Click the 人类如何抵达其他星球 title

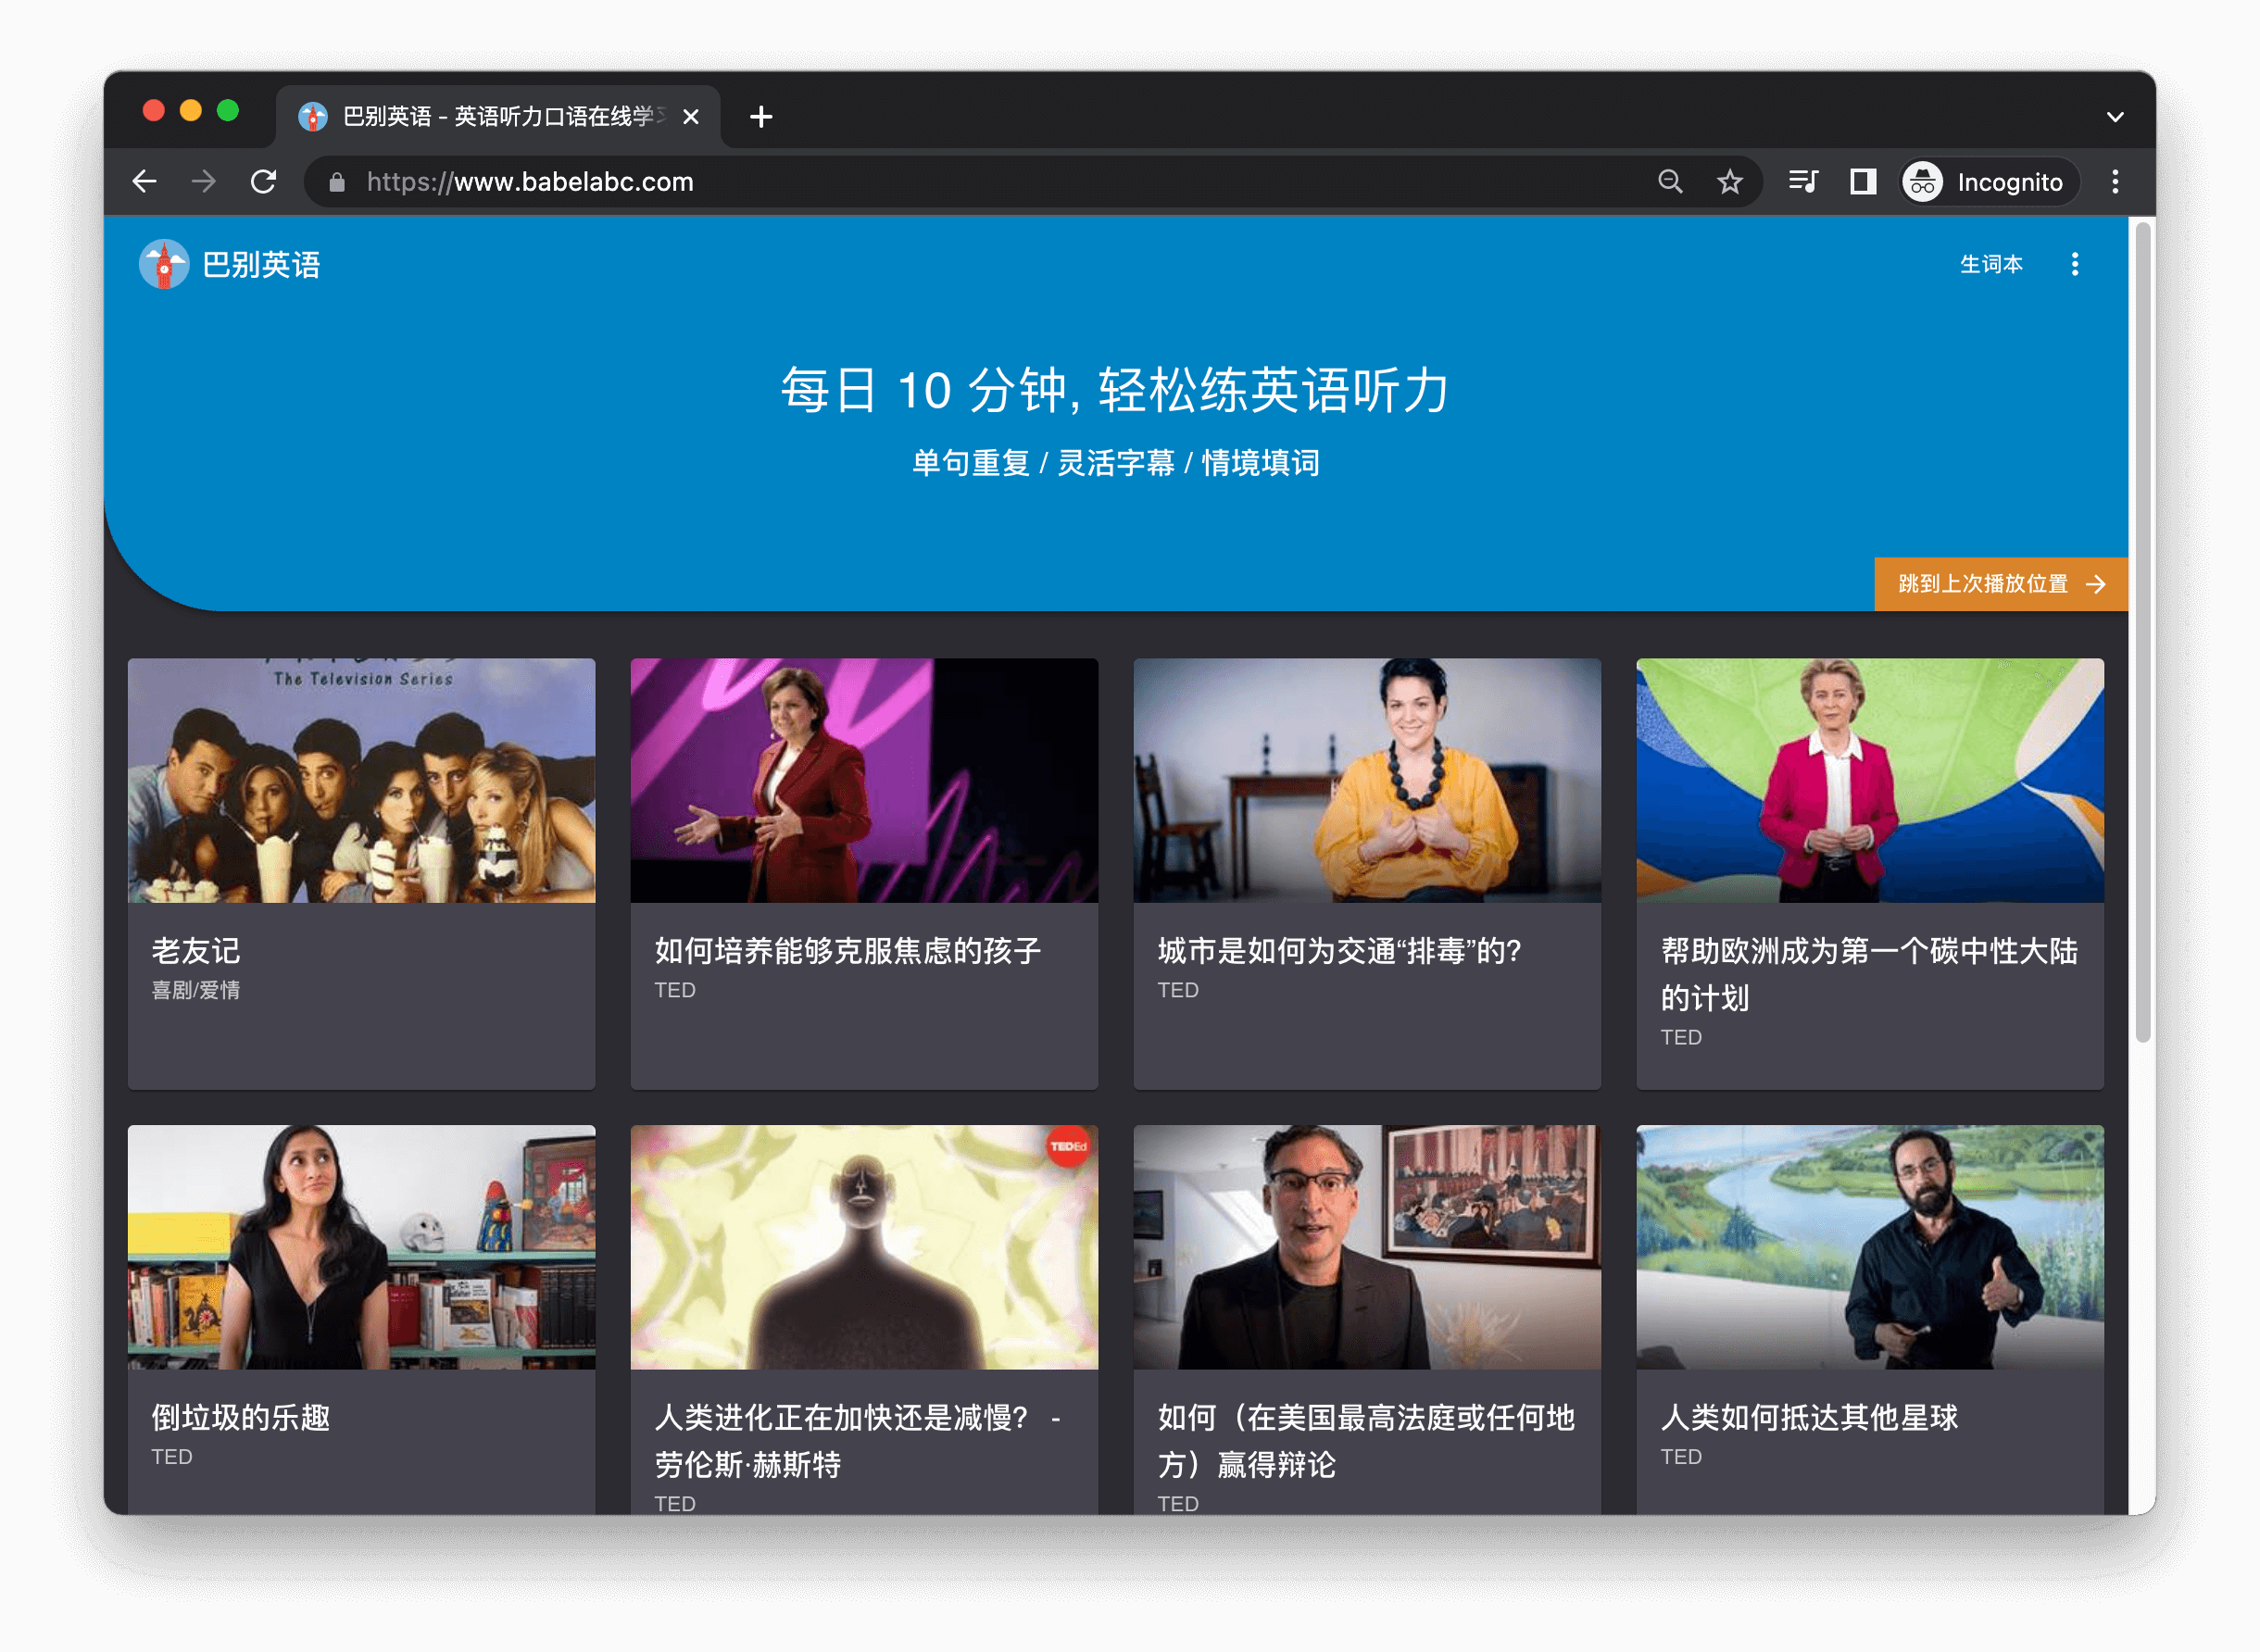pyautogui.click(x=1809, y=1417)
